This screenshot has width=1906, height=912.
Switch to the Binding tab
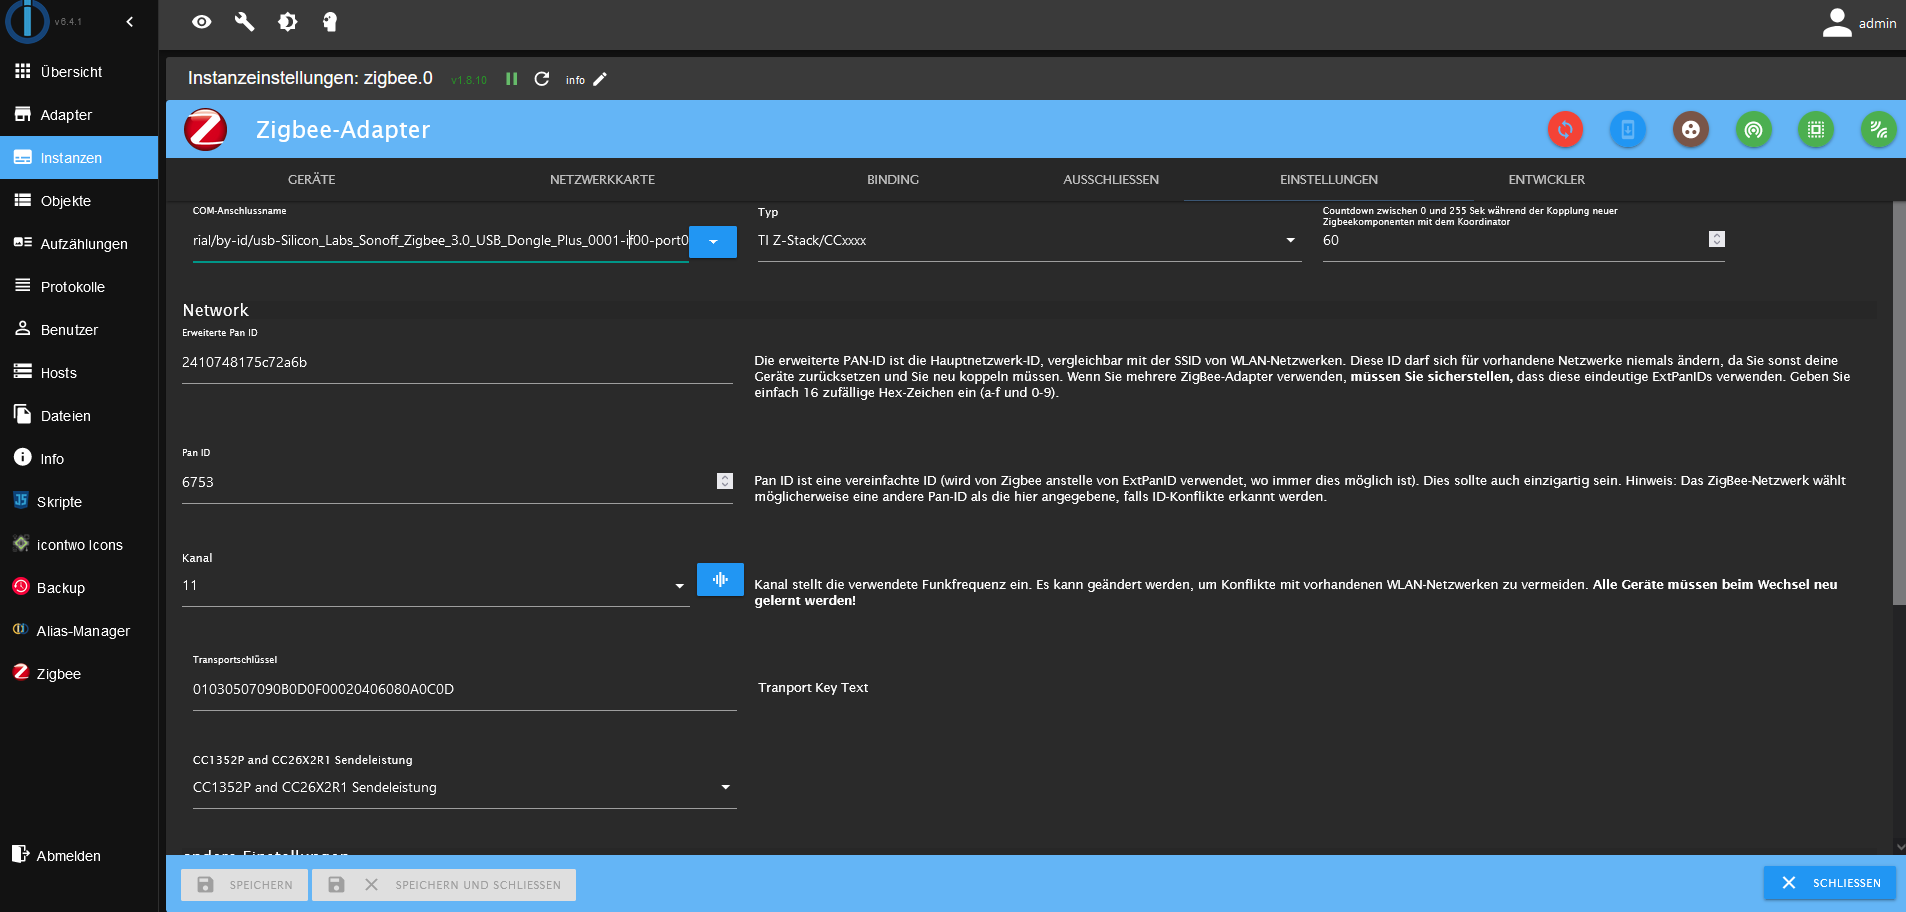point(893,180)
